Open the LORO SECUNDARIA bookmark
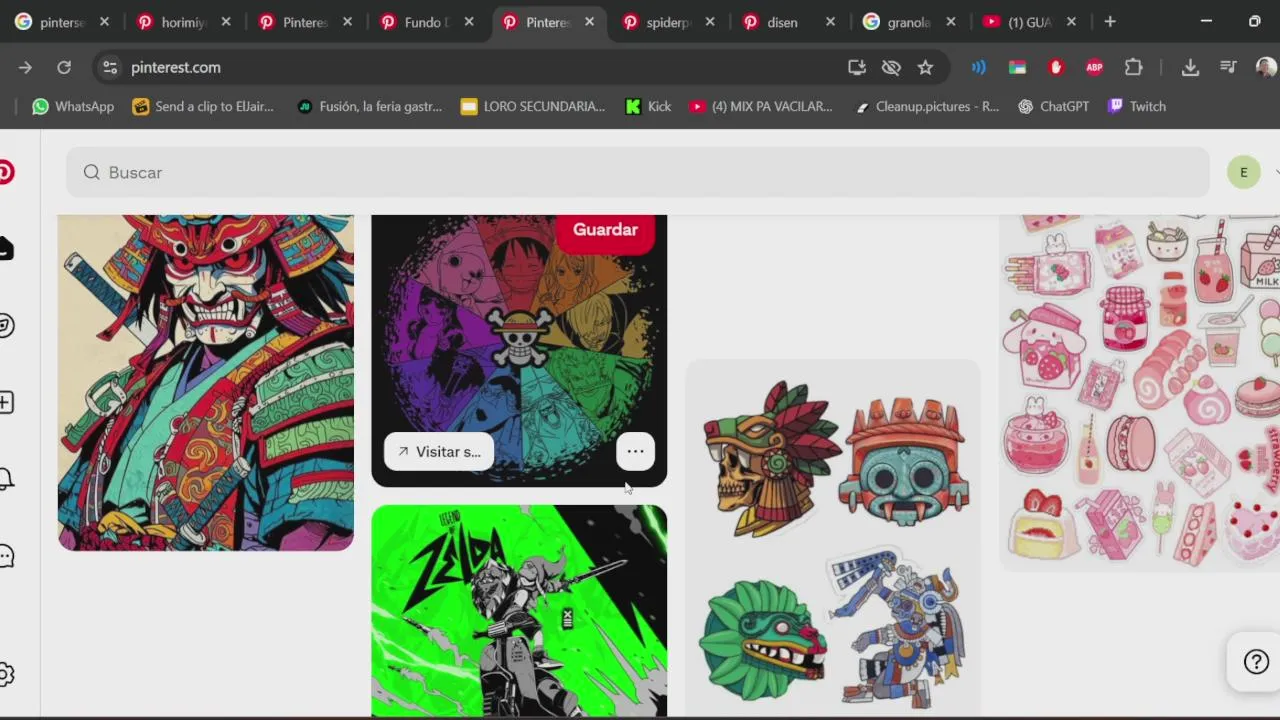Screen dimensions: 1280x720 (532, 106)
